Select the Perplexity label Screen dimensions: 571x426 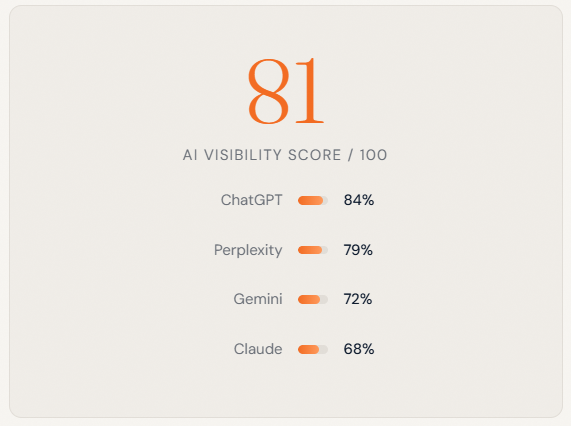[248, 251]
